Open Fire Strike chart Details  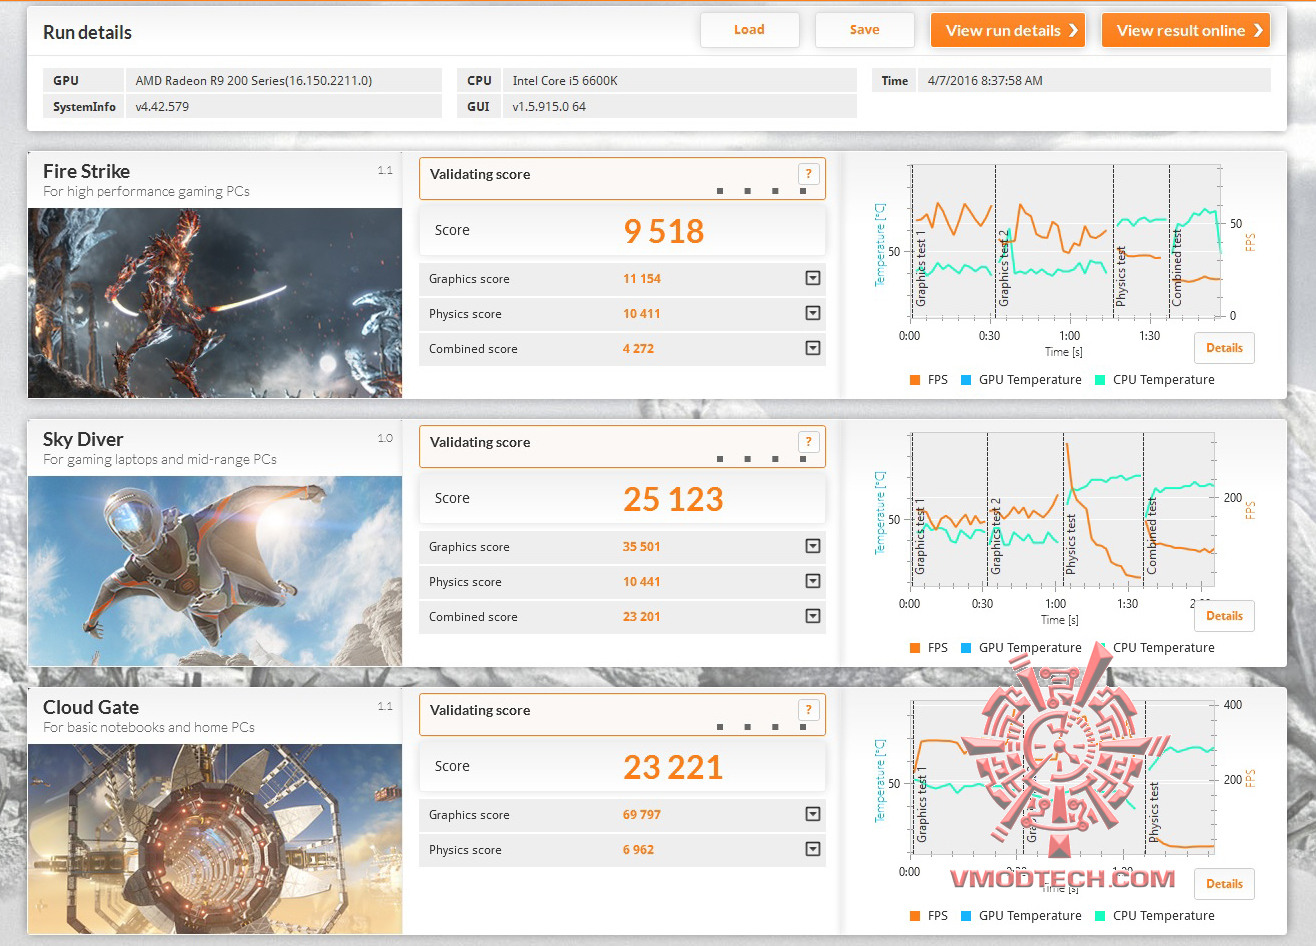1224,348
